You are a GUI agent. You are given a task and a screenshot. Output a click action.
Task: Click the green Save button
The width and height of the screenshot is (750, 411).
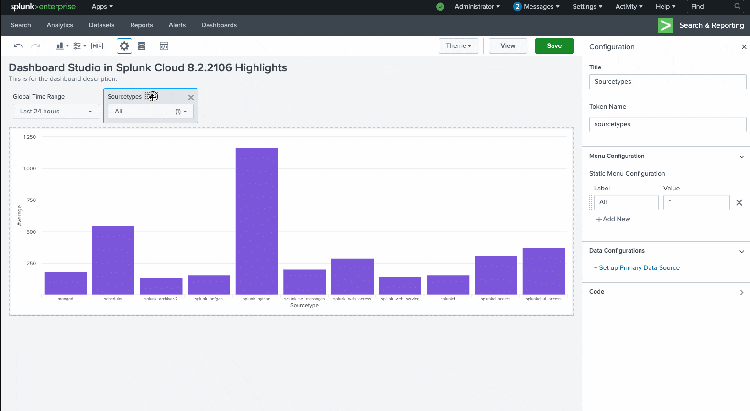click(x=554, y=46)
